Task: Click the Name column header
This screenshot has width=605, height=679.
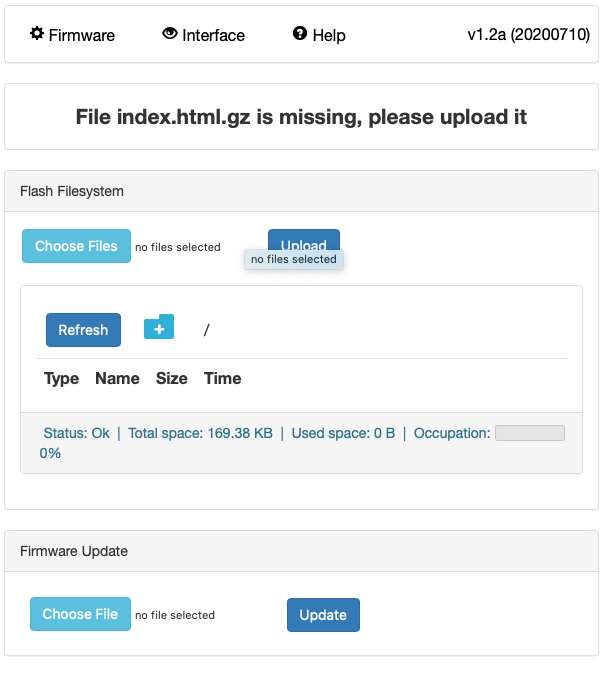Action: click(117, 378)
